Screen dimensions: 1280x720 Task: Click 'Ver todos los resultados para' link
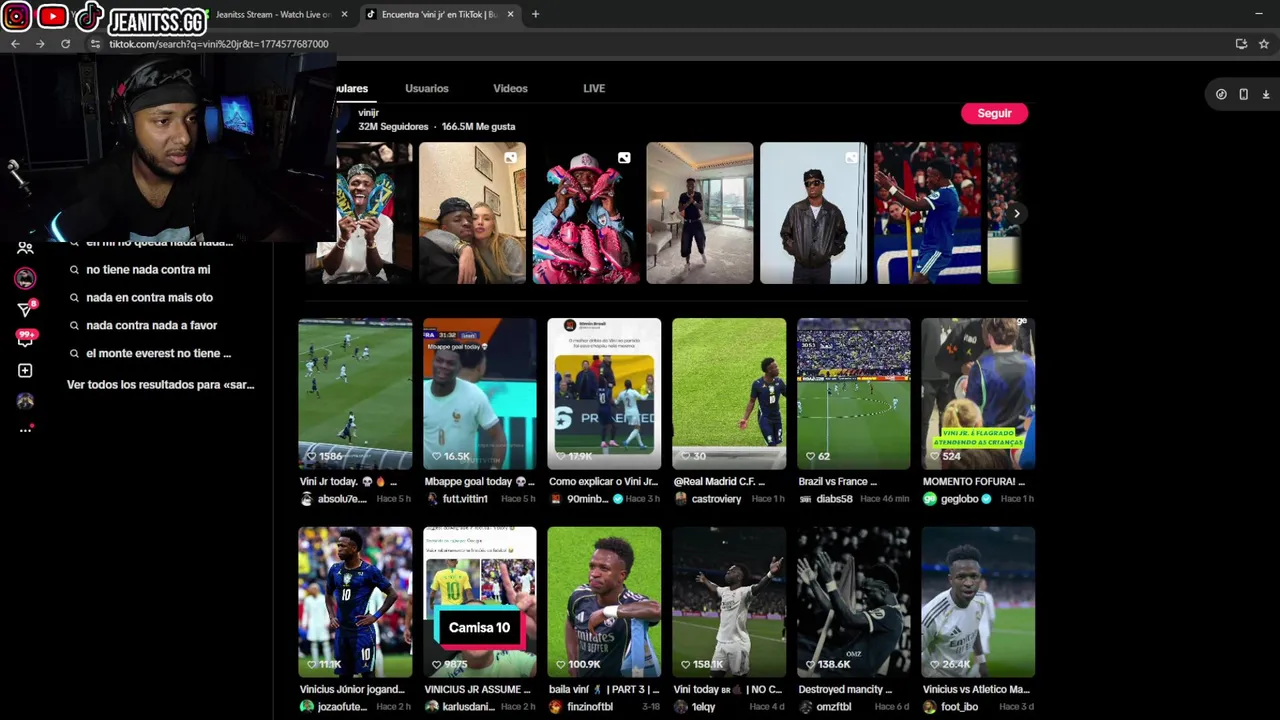pyautogui.click(x=160, y=385)
